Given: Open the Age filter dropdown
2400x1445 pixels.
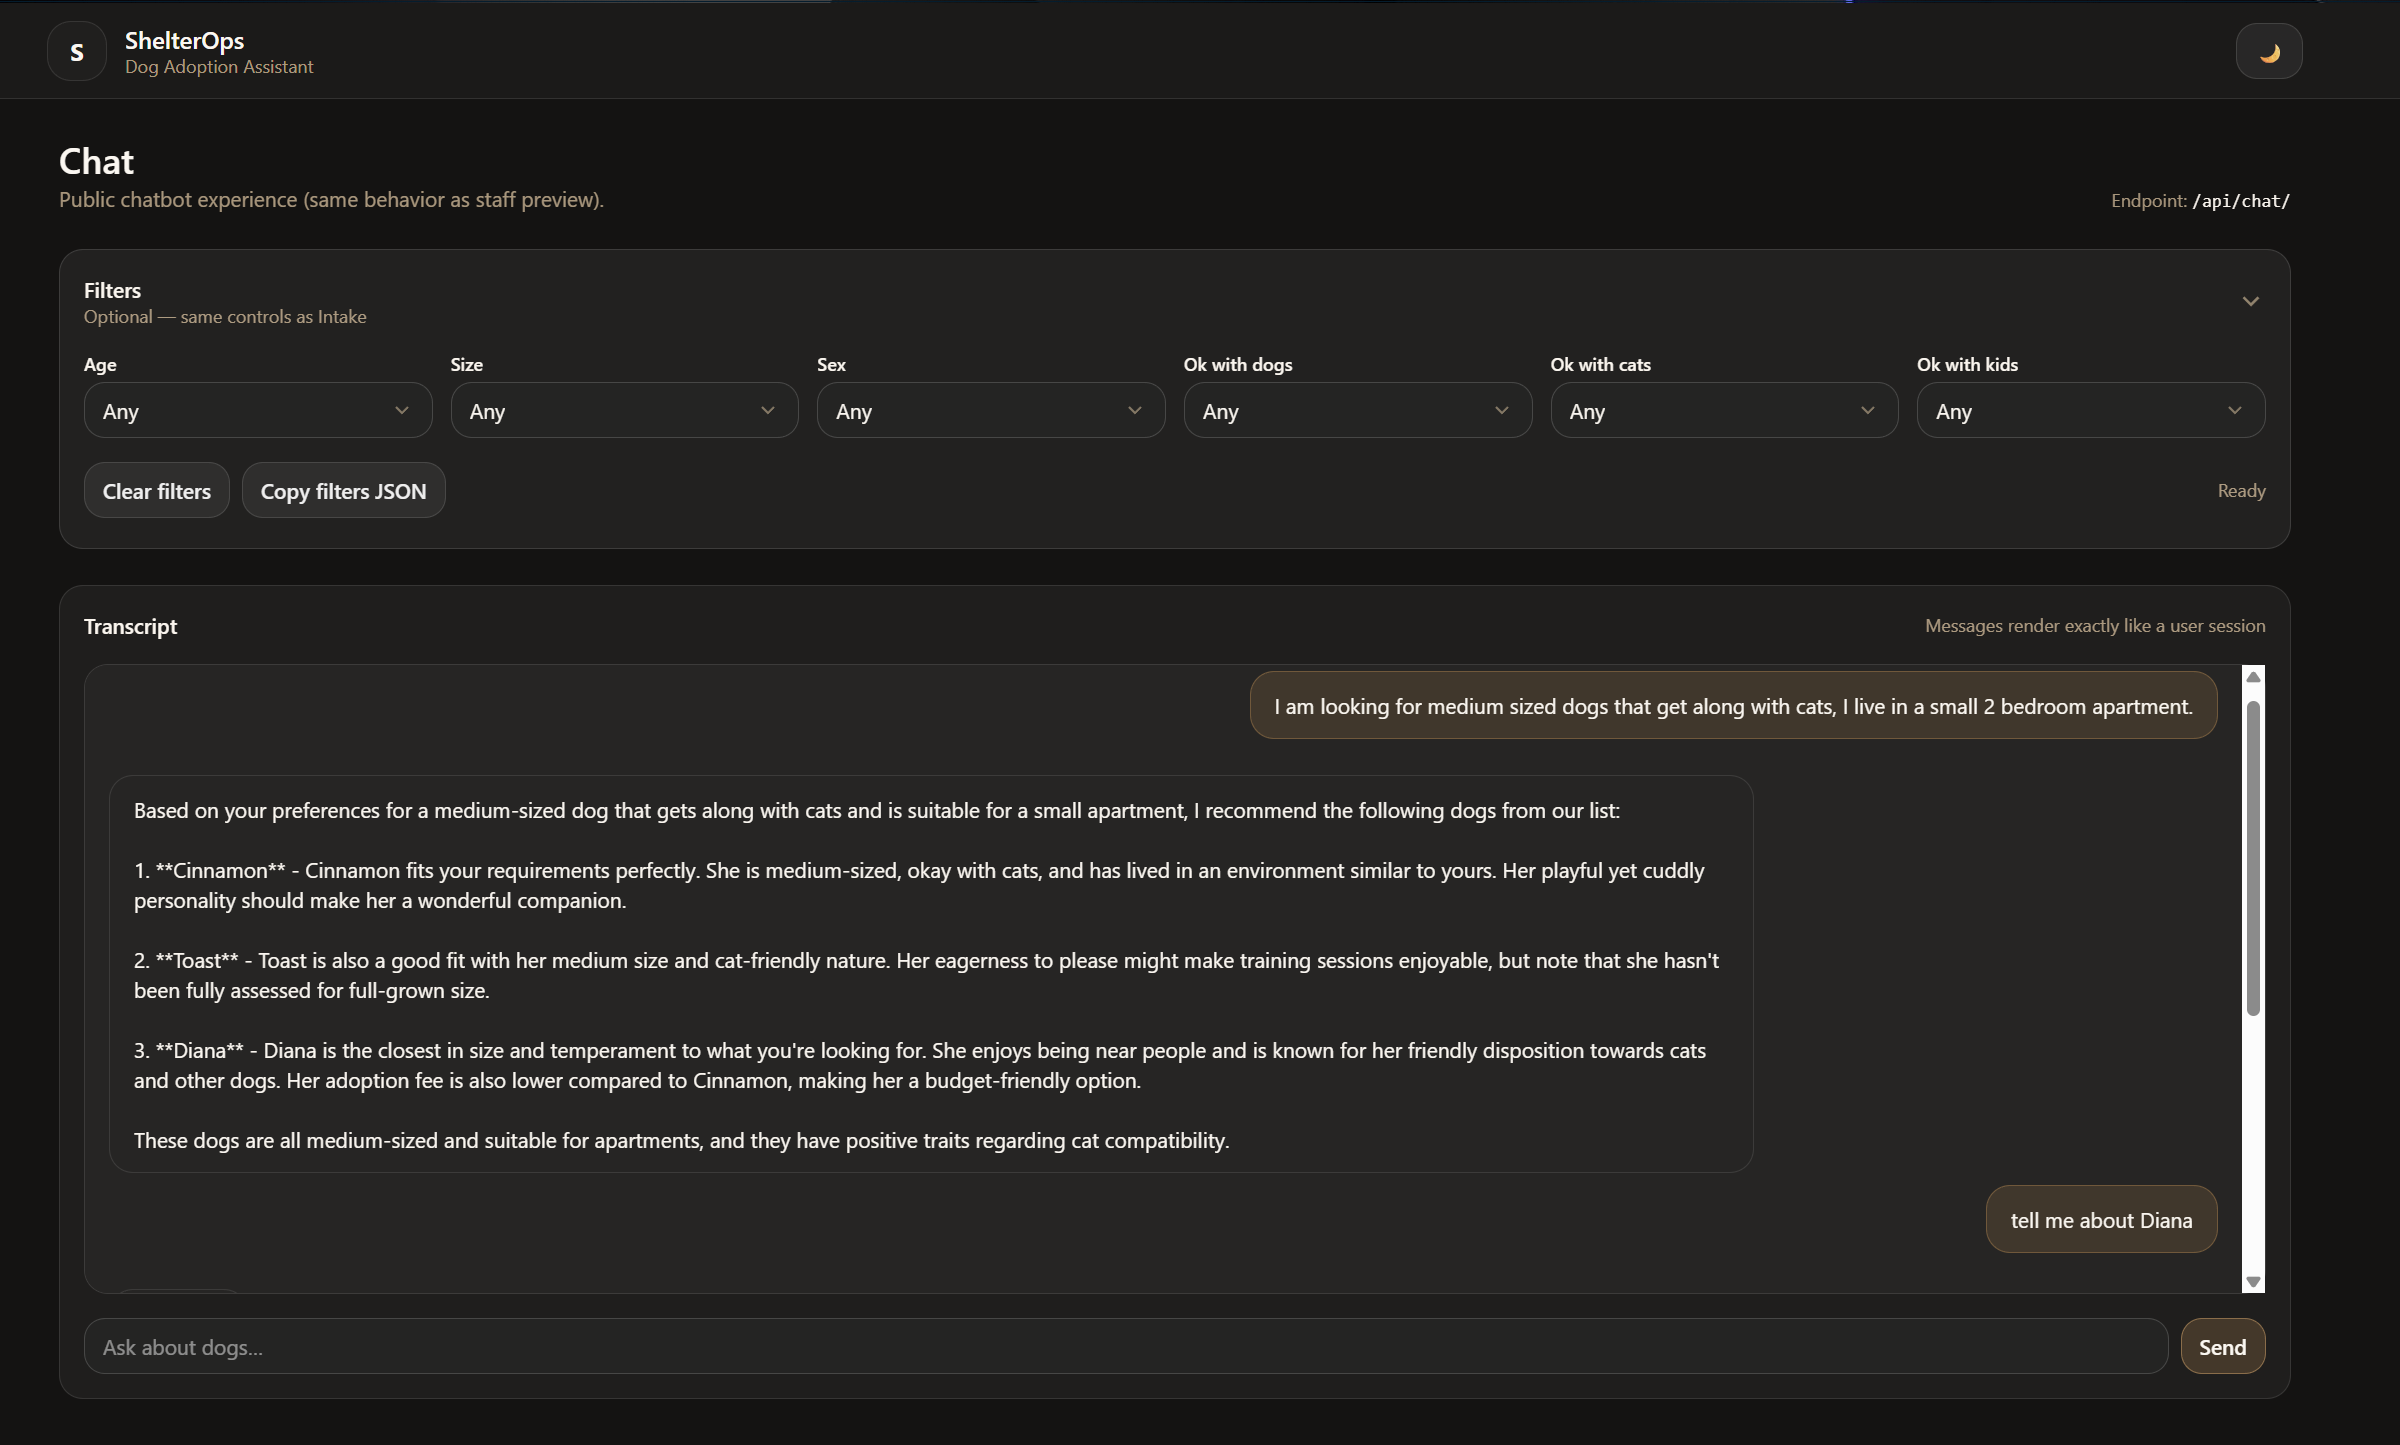Looking at the screenshot, I should click(x=257, y=411).
